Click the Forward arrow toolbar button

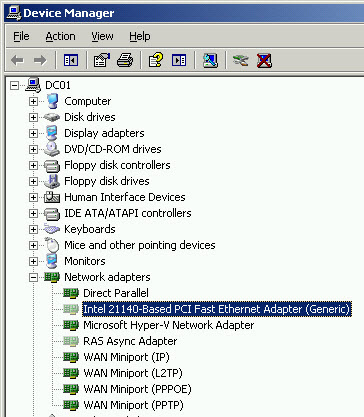[40, 60]
